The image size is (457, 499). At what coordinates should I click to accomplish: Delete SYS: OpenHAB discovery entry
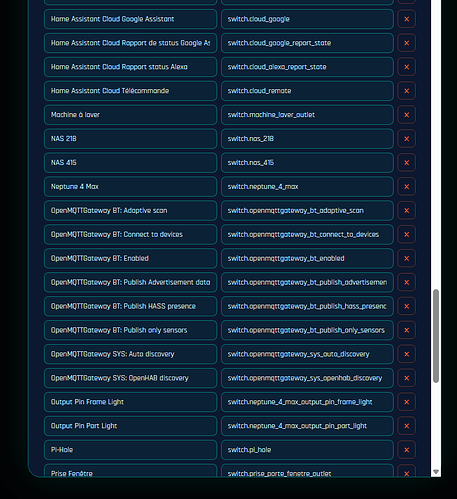pyautogui.click(x=406, y=378)
